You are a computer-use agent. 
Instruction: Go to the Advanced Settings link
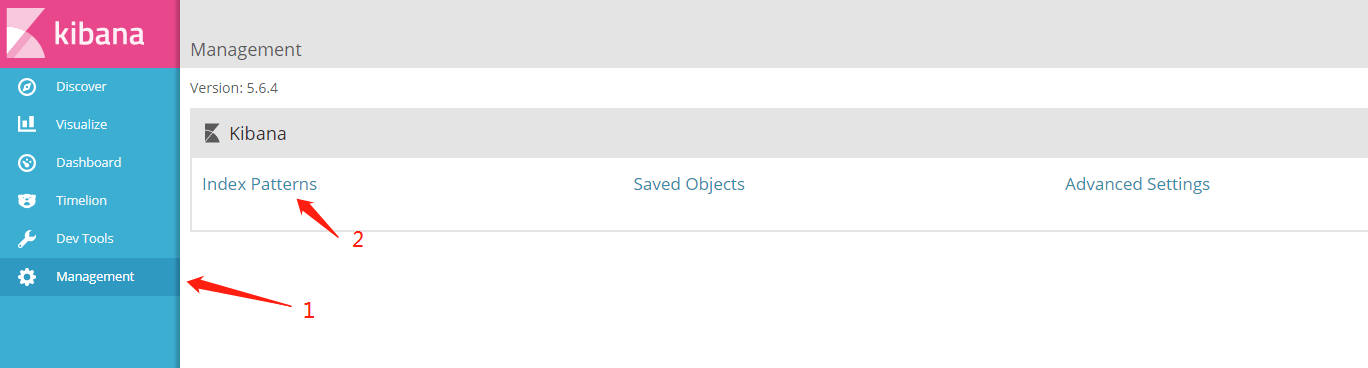[1138, 184]
